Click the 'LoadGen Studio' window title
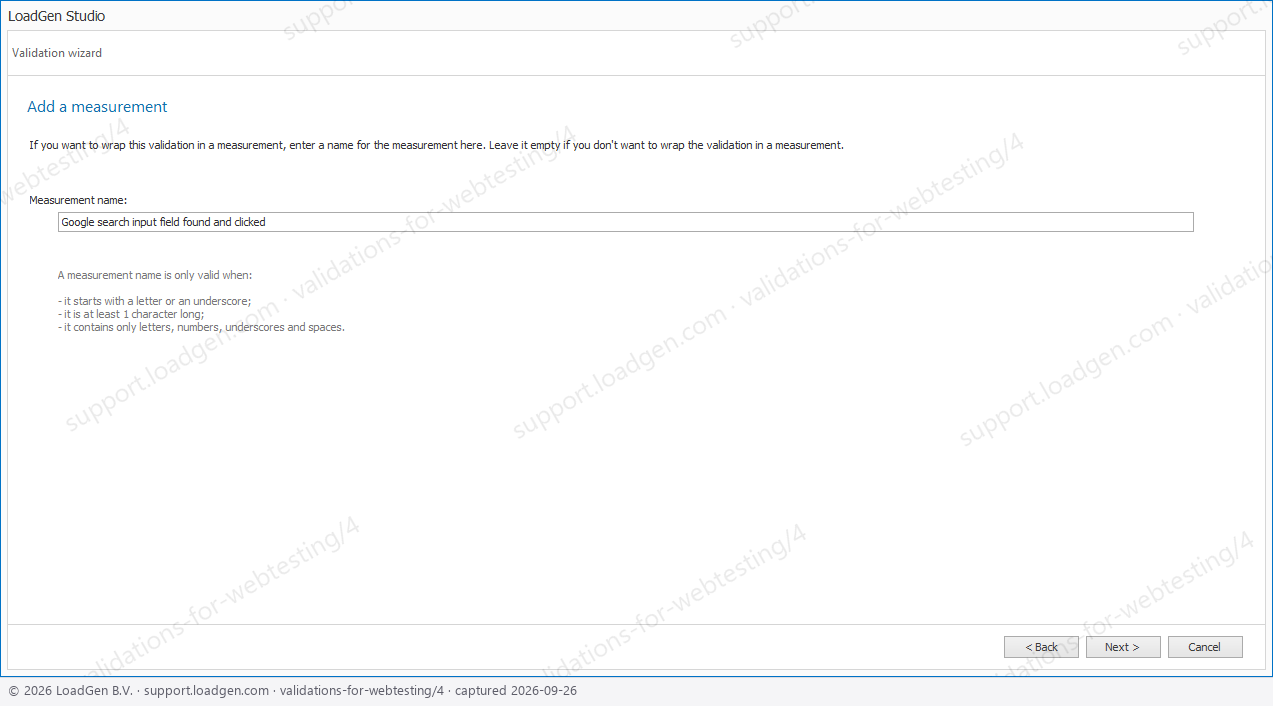 [56, 16]
